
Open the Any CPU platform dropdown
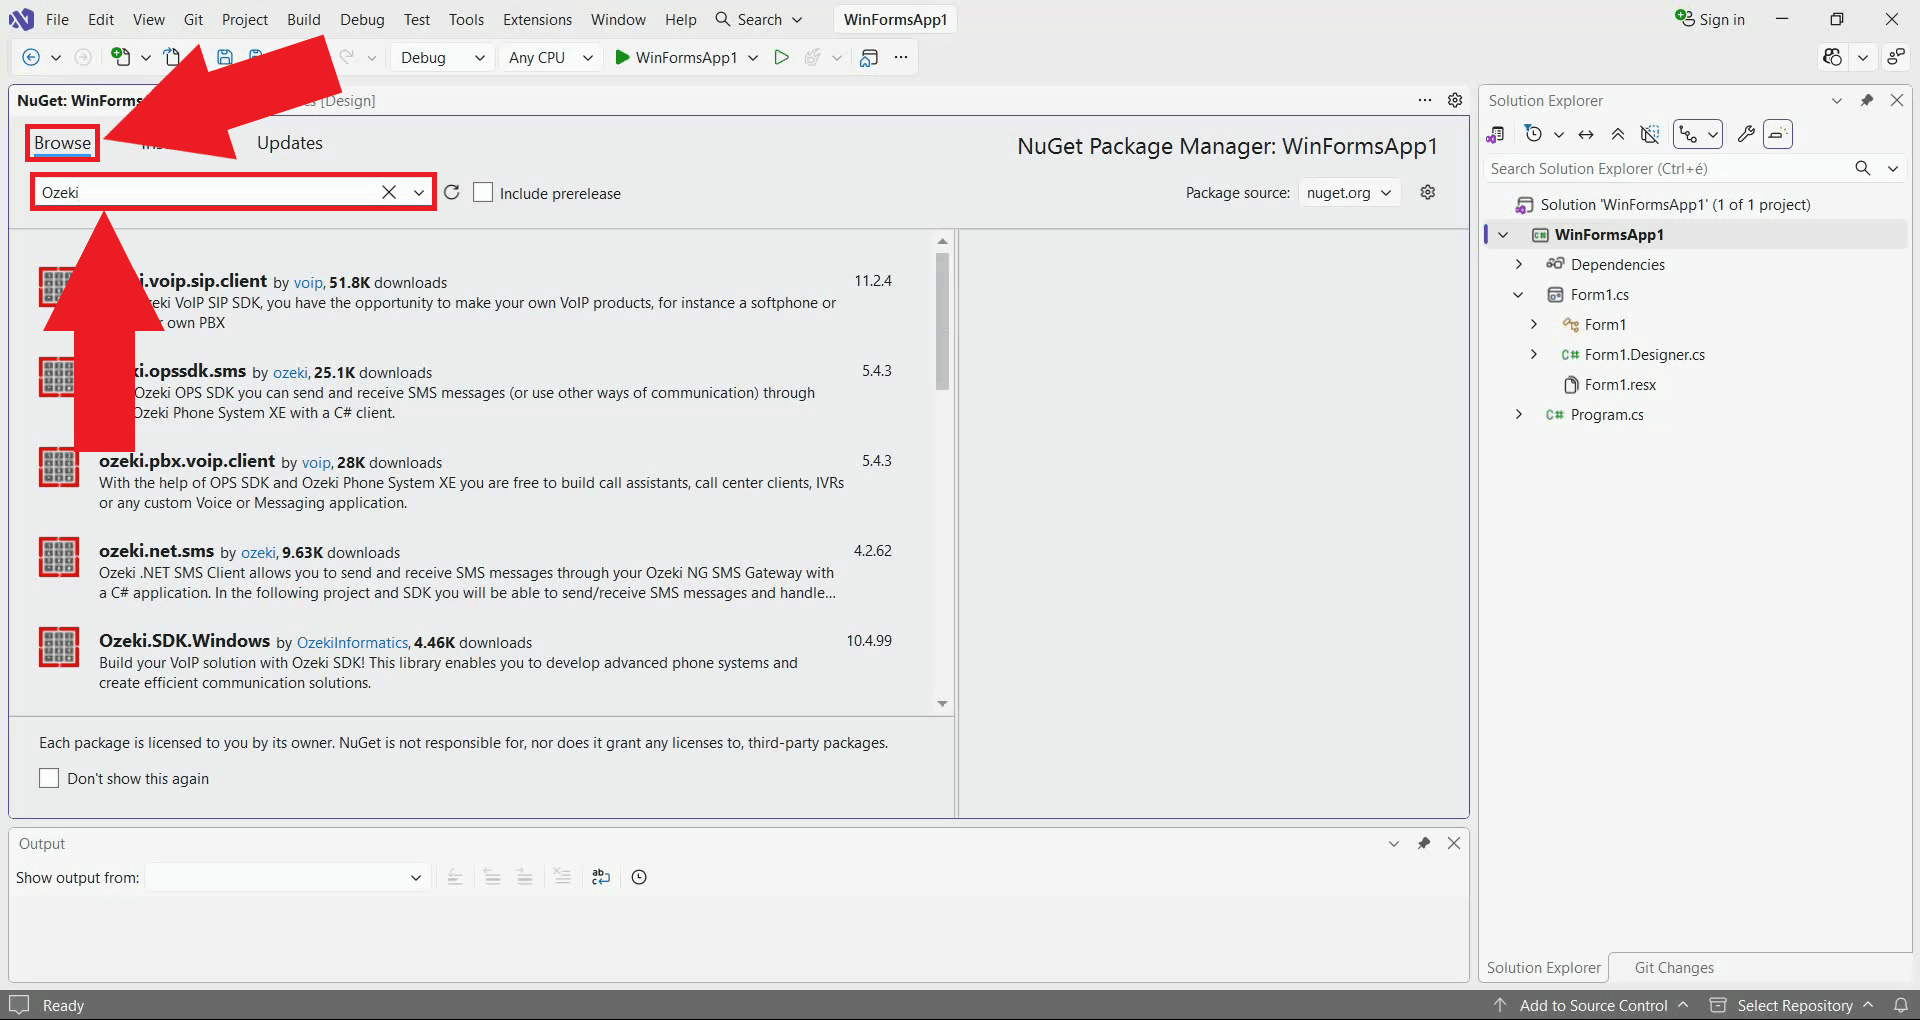[x=551, y=58]
